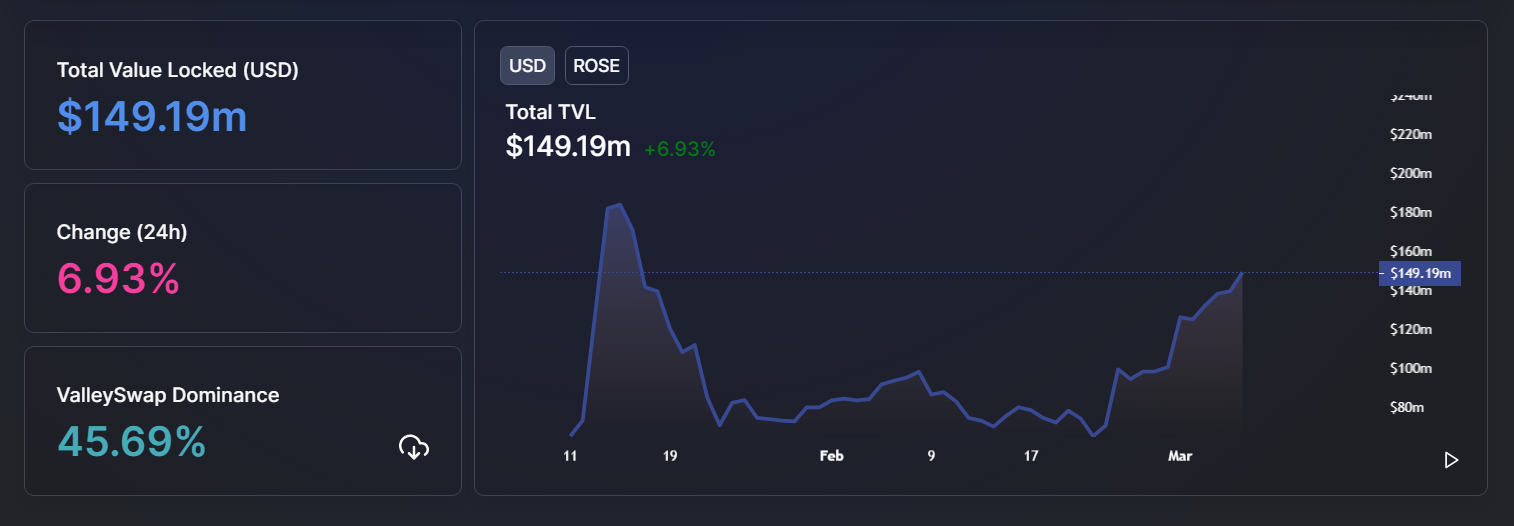
Task: Download the data via cloud icon
Action: [413, 447]
